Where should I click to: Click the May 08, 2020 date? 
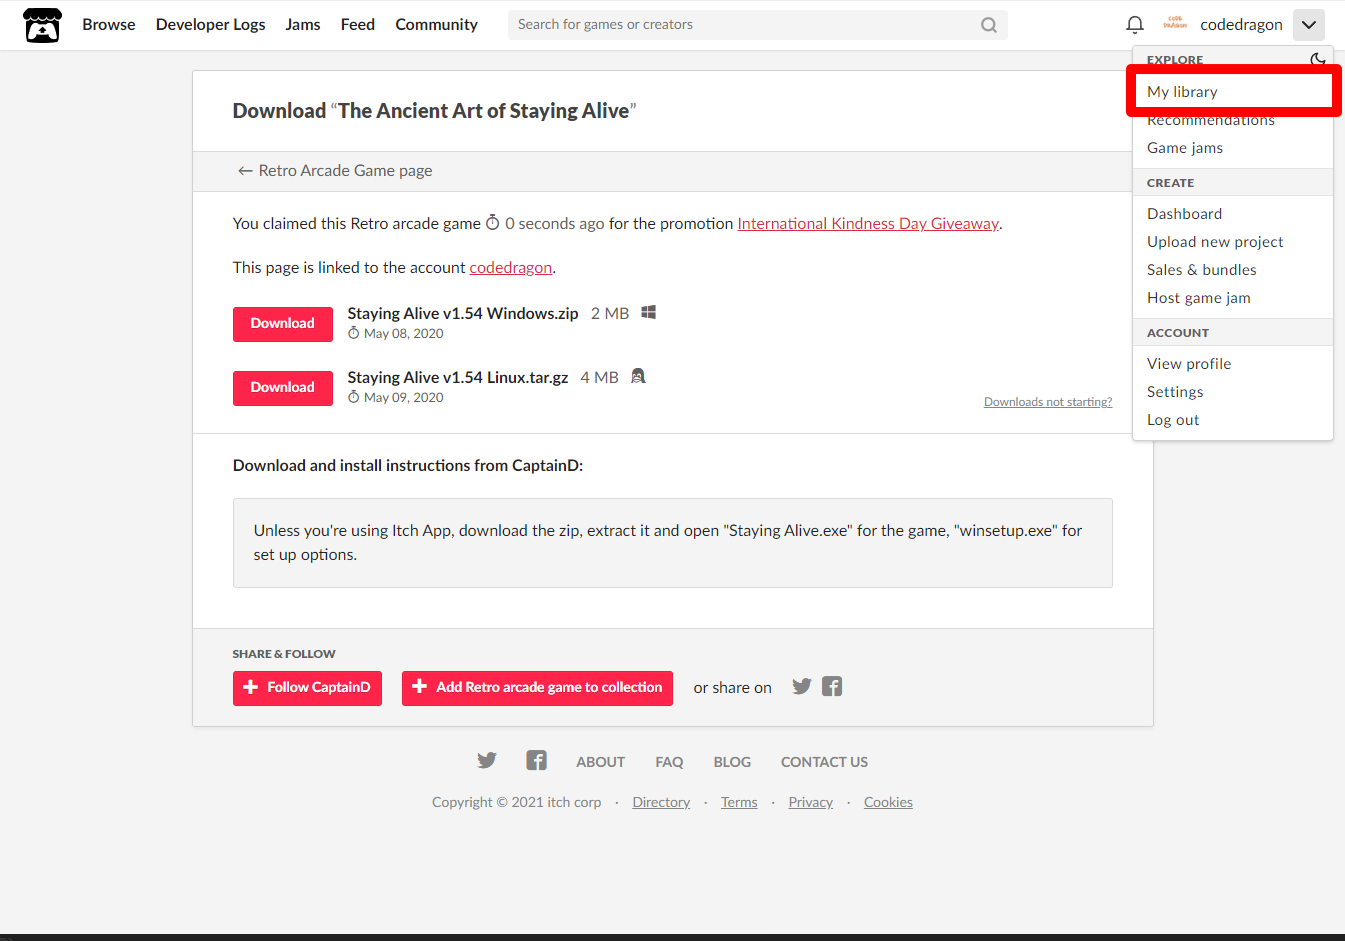(403, 334)
